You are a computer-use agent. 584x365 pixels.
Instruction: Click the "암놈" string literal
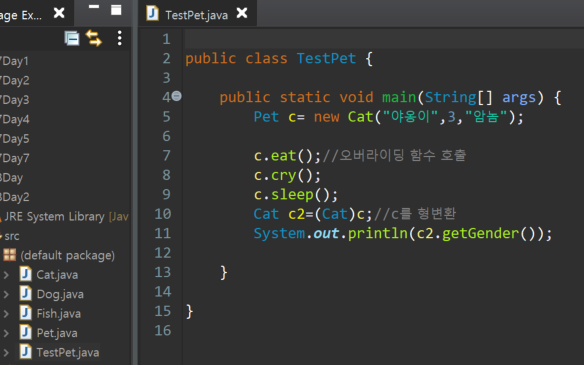pos(486,117)
